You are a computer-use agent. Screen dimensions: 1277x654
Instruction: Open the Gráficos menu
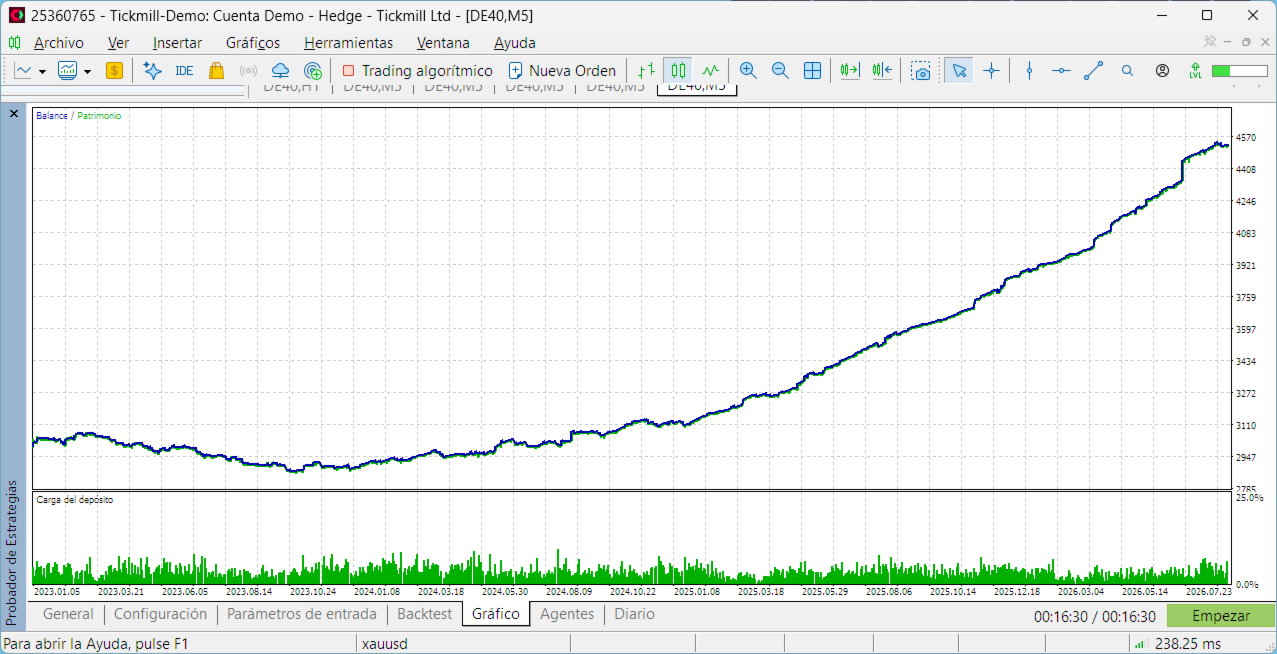click(x=253, y=43)
